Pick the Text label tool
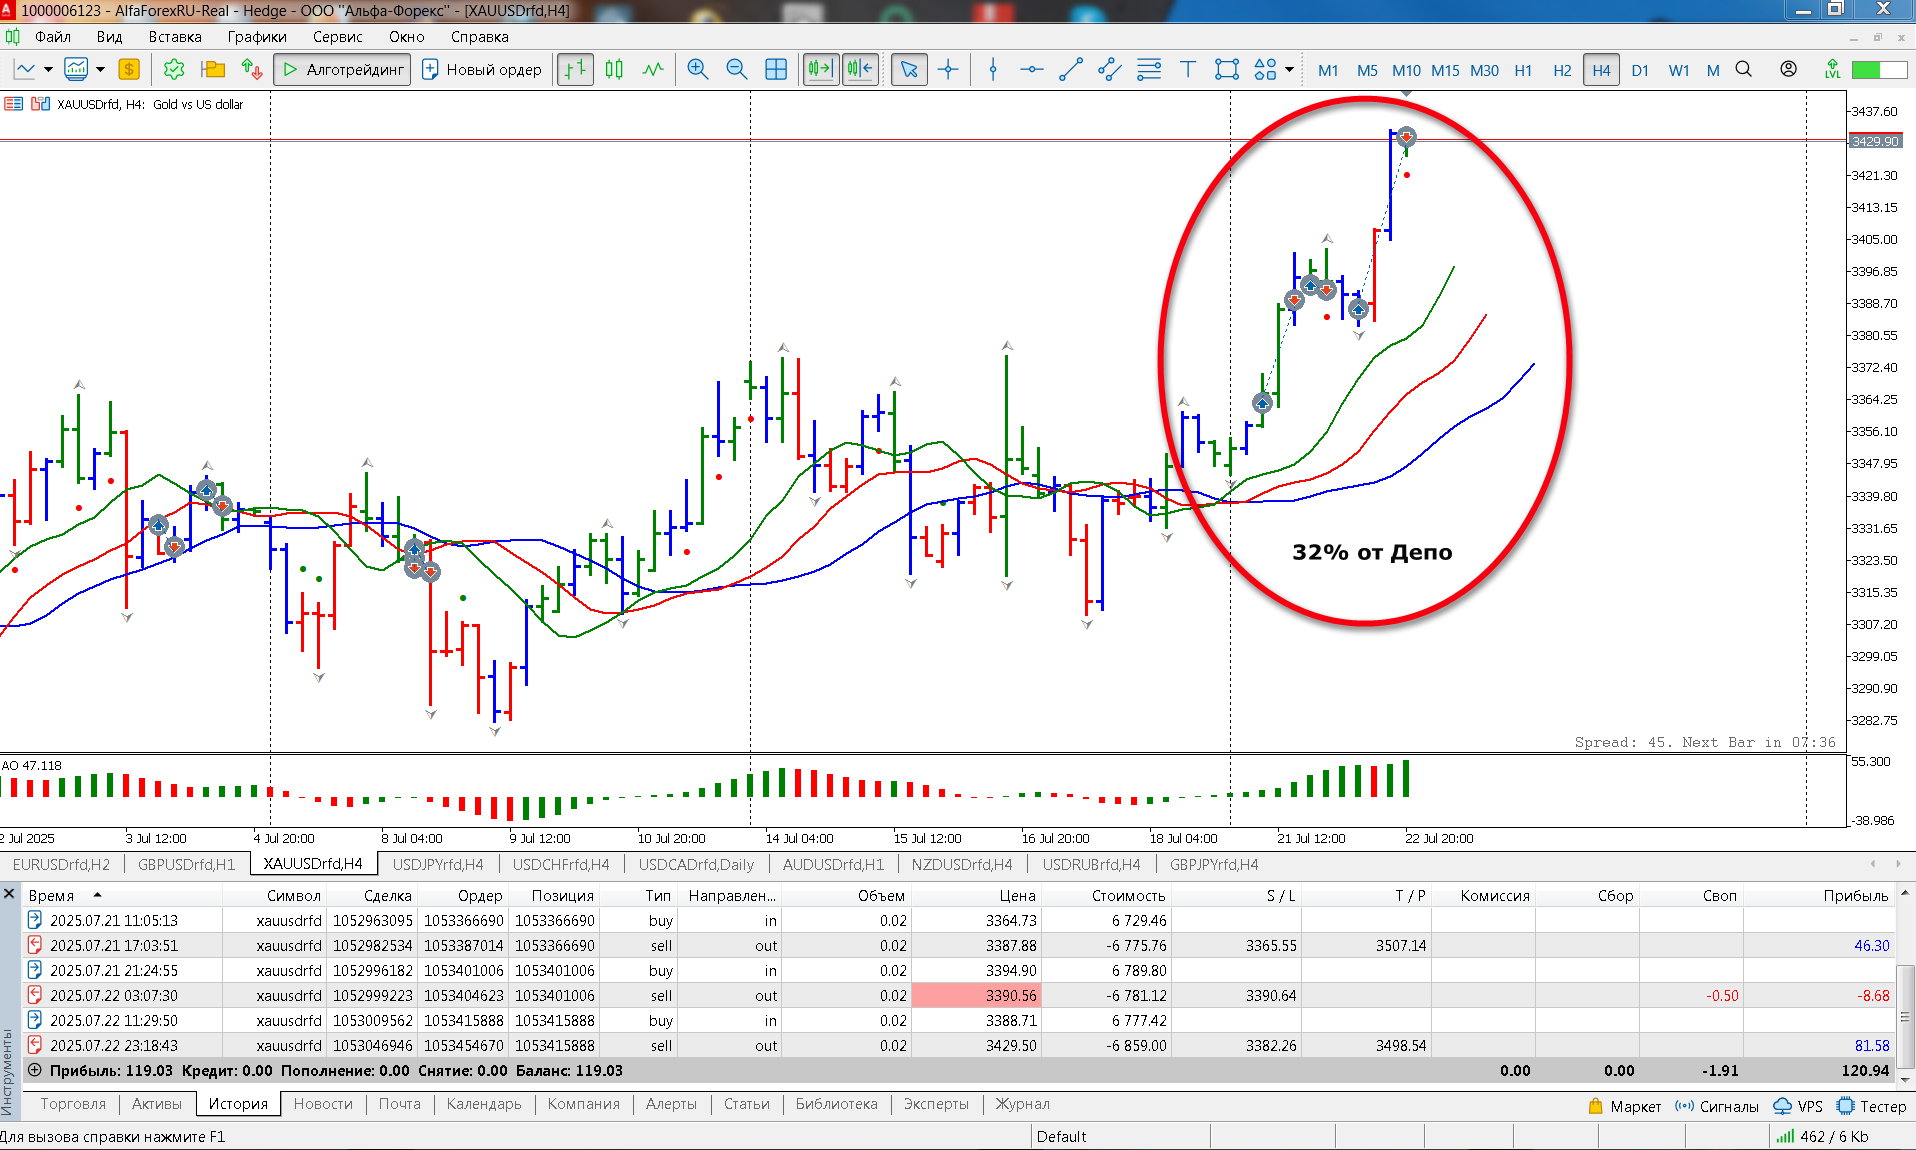The height and width of the screenshot is (1150, 1916). [1187, 69]
